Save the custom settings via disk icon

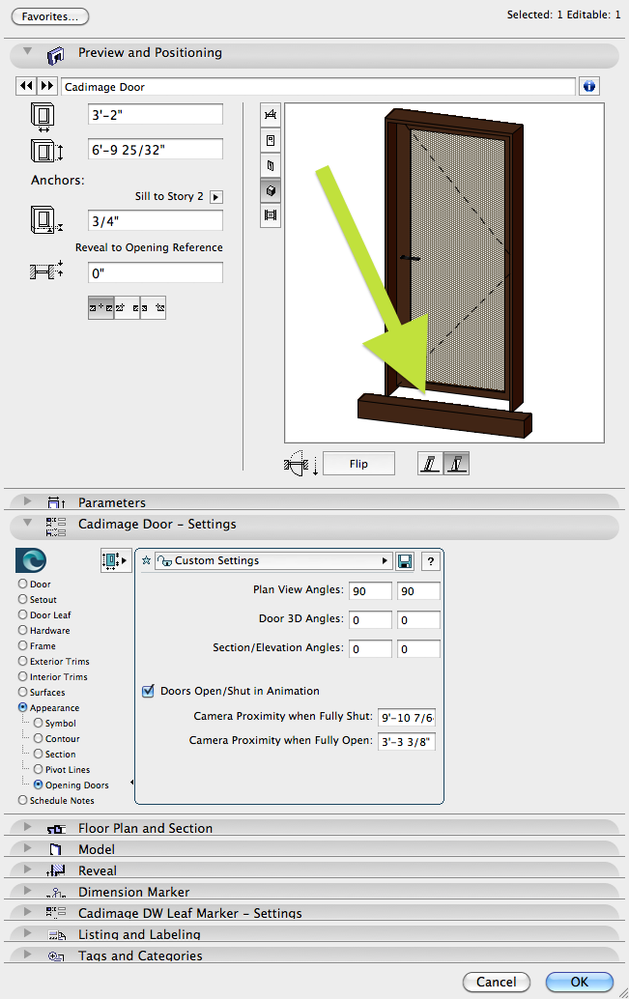click(x=404, y=561)
